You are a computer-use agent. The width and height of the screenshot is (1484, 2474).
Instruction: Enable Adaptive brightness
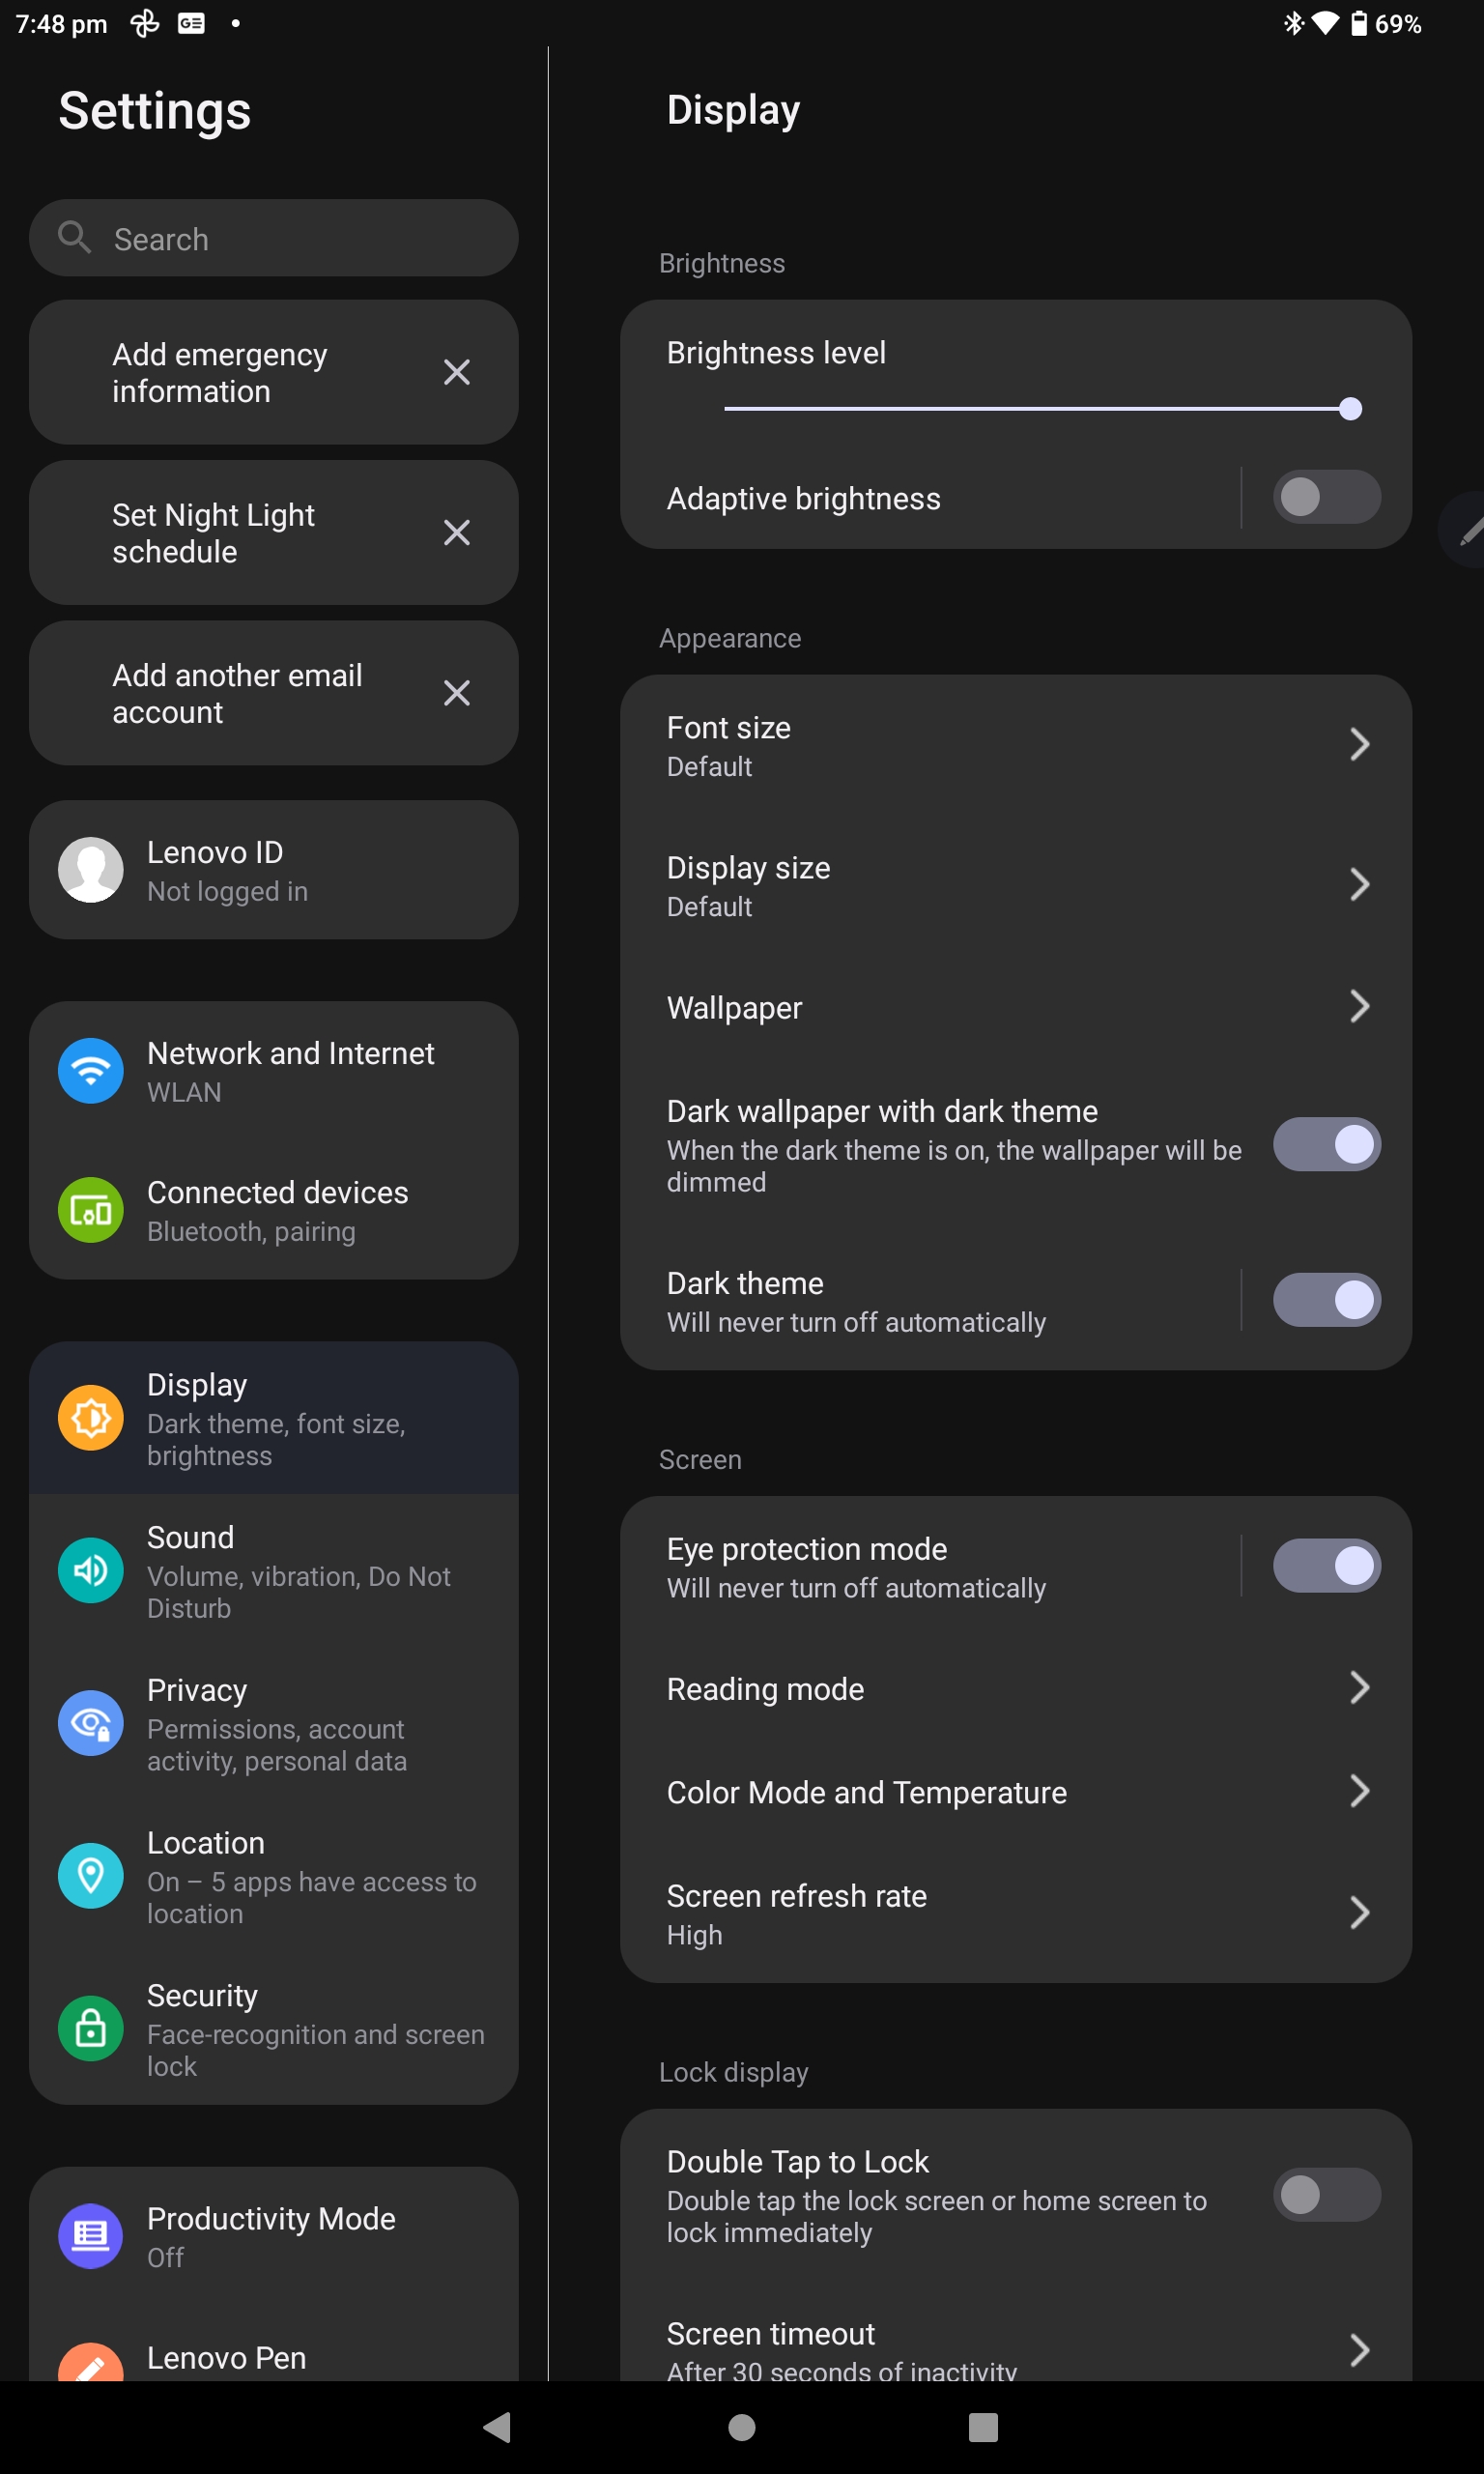point(1327,497)
